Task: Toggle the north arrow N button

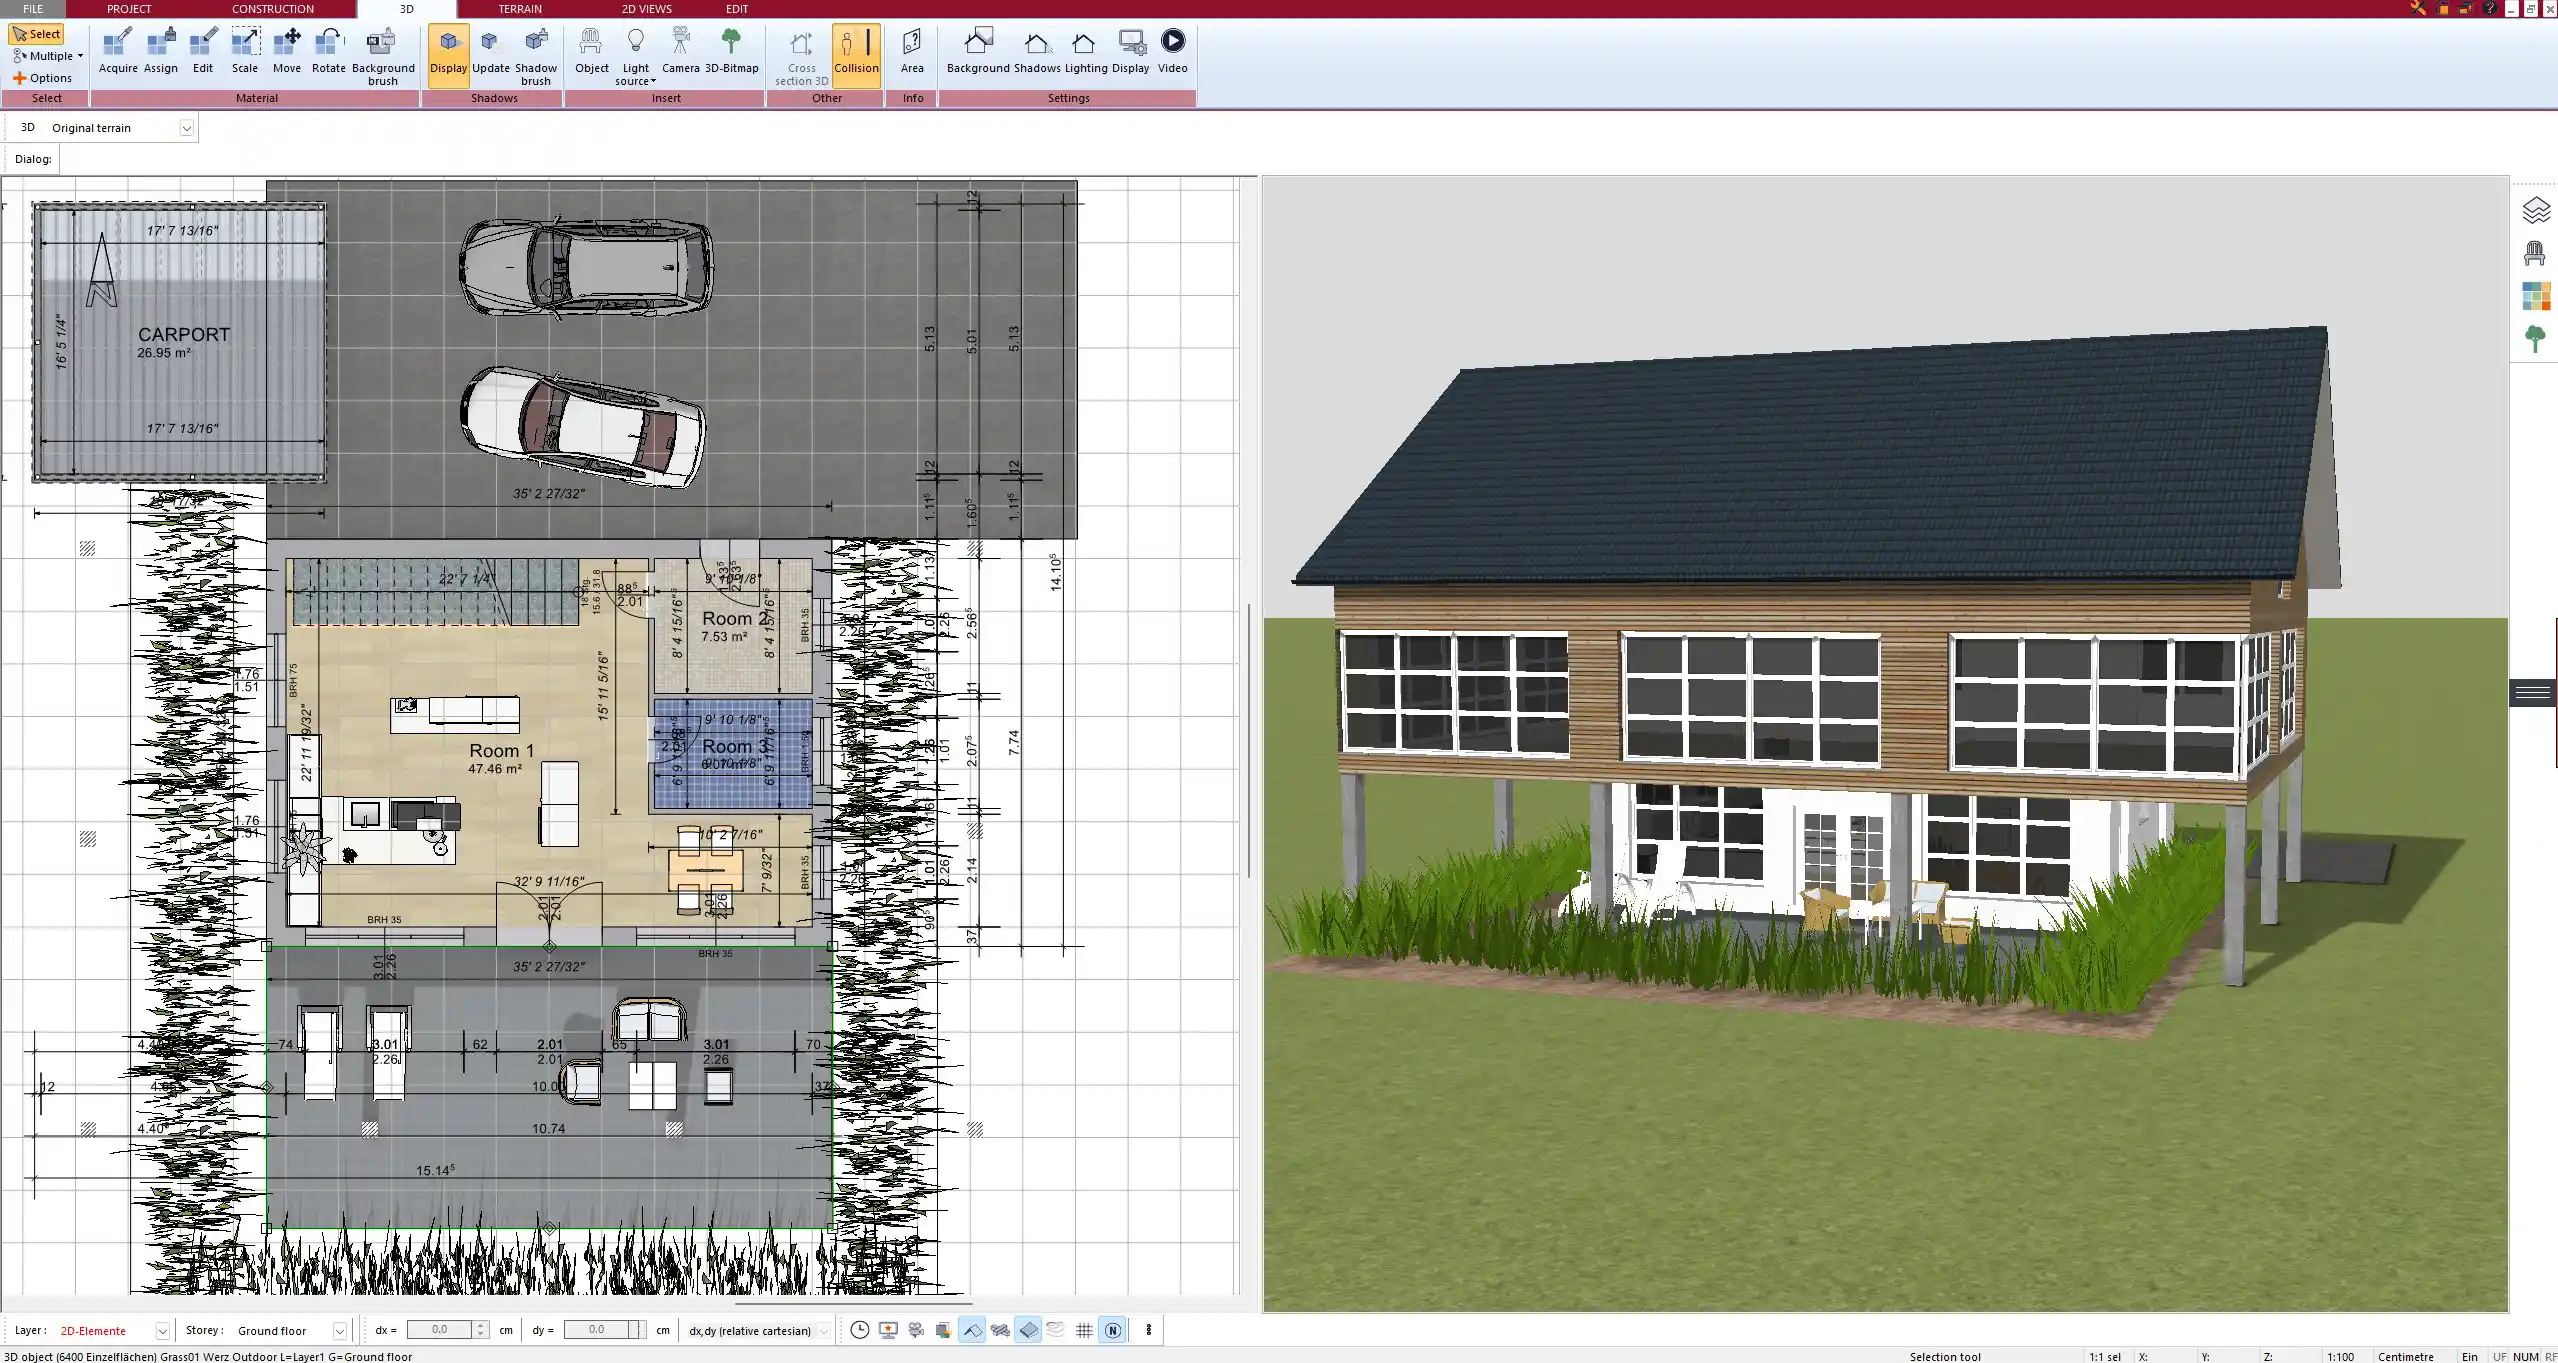Action: click(x=1112, y=1330)
